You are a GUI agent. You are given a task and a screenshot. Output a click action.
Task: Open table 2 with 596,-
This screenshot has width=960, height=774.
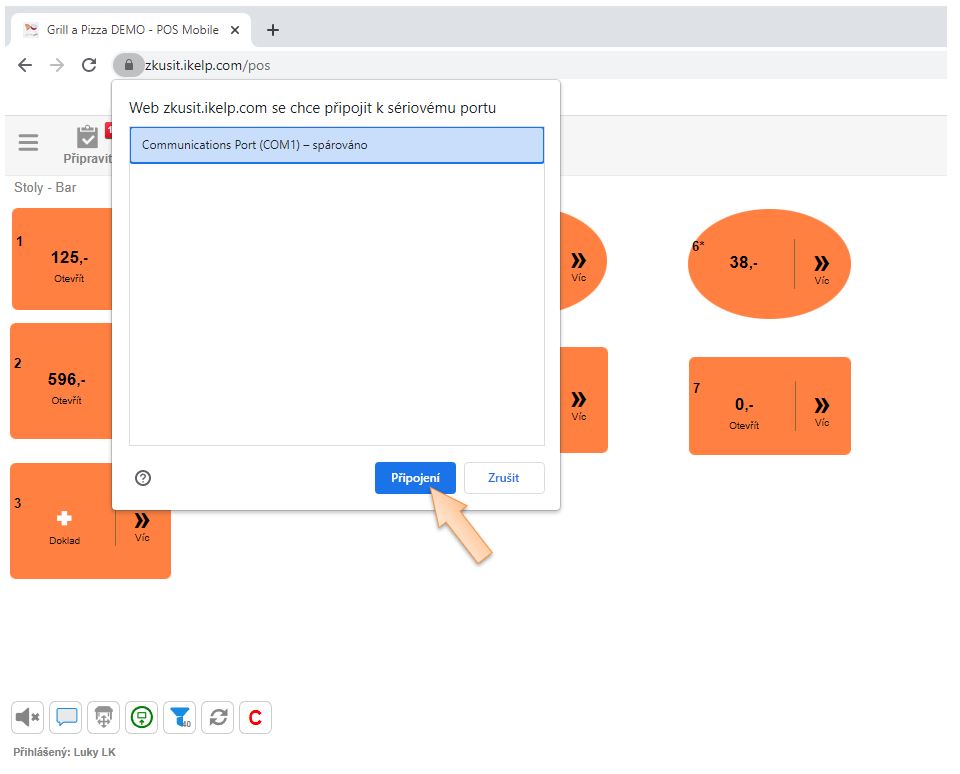[66, 384]
